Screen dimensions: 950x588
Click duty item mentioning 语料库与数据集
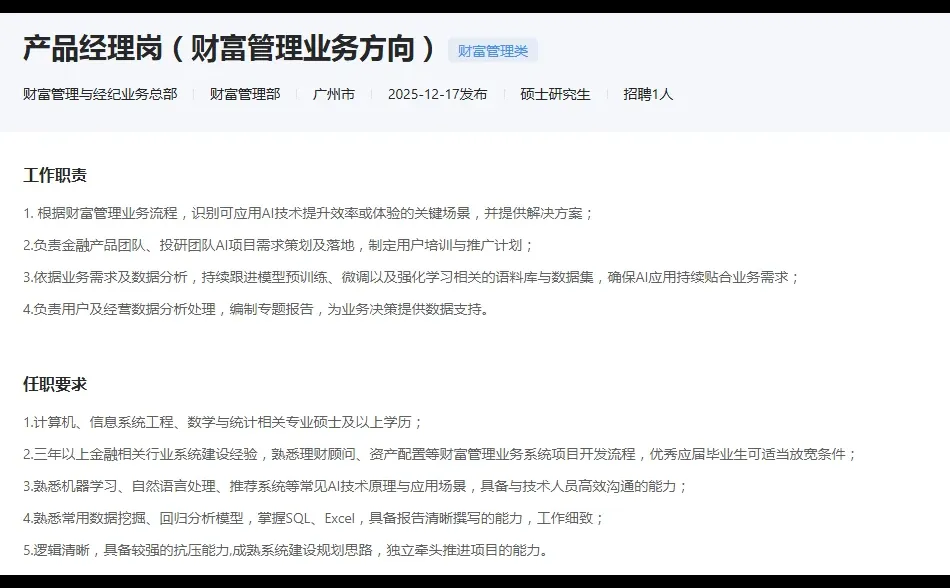[400, 277]
